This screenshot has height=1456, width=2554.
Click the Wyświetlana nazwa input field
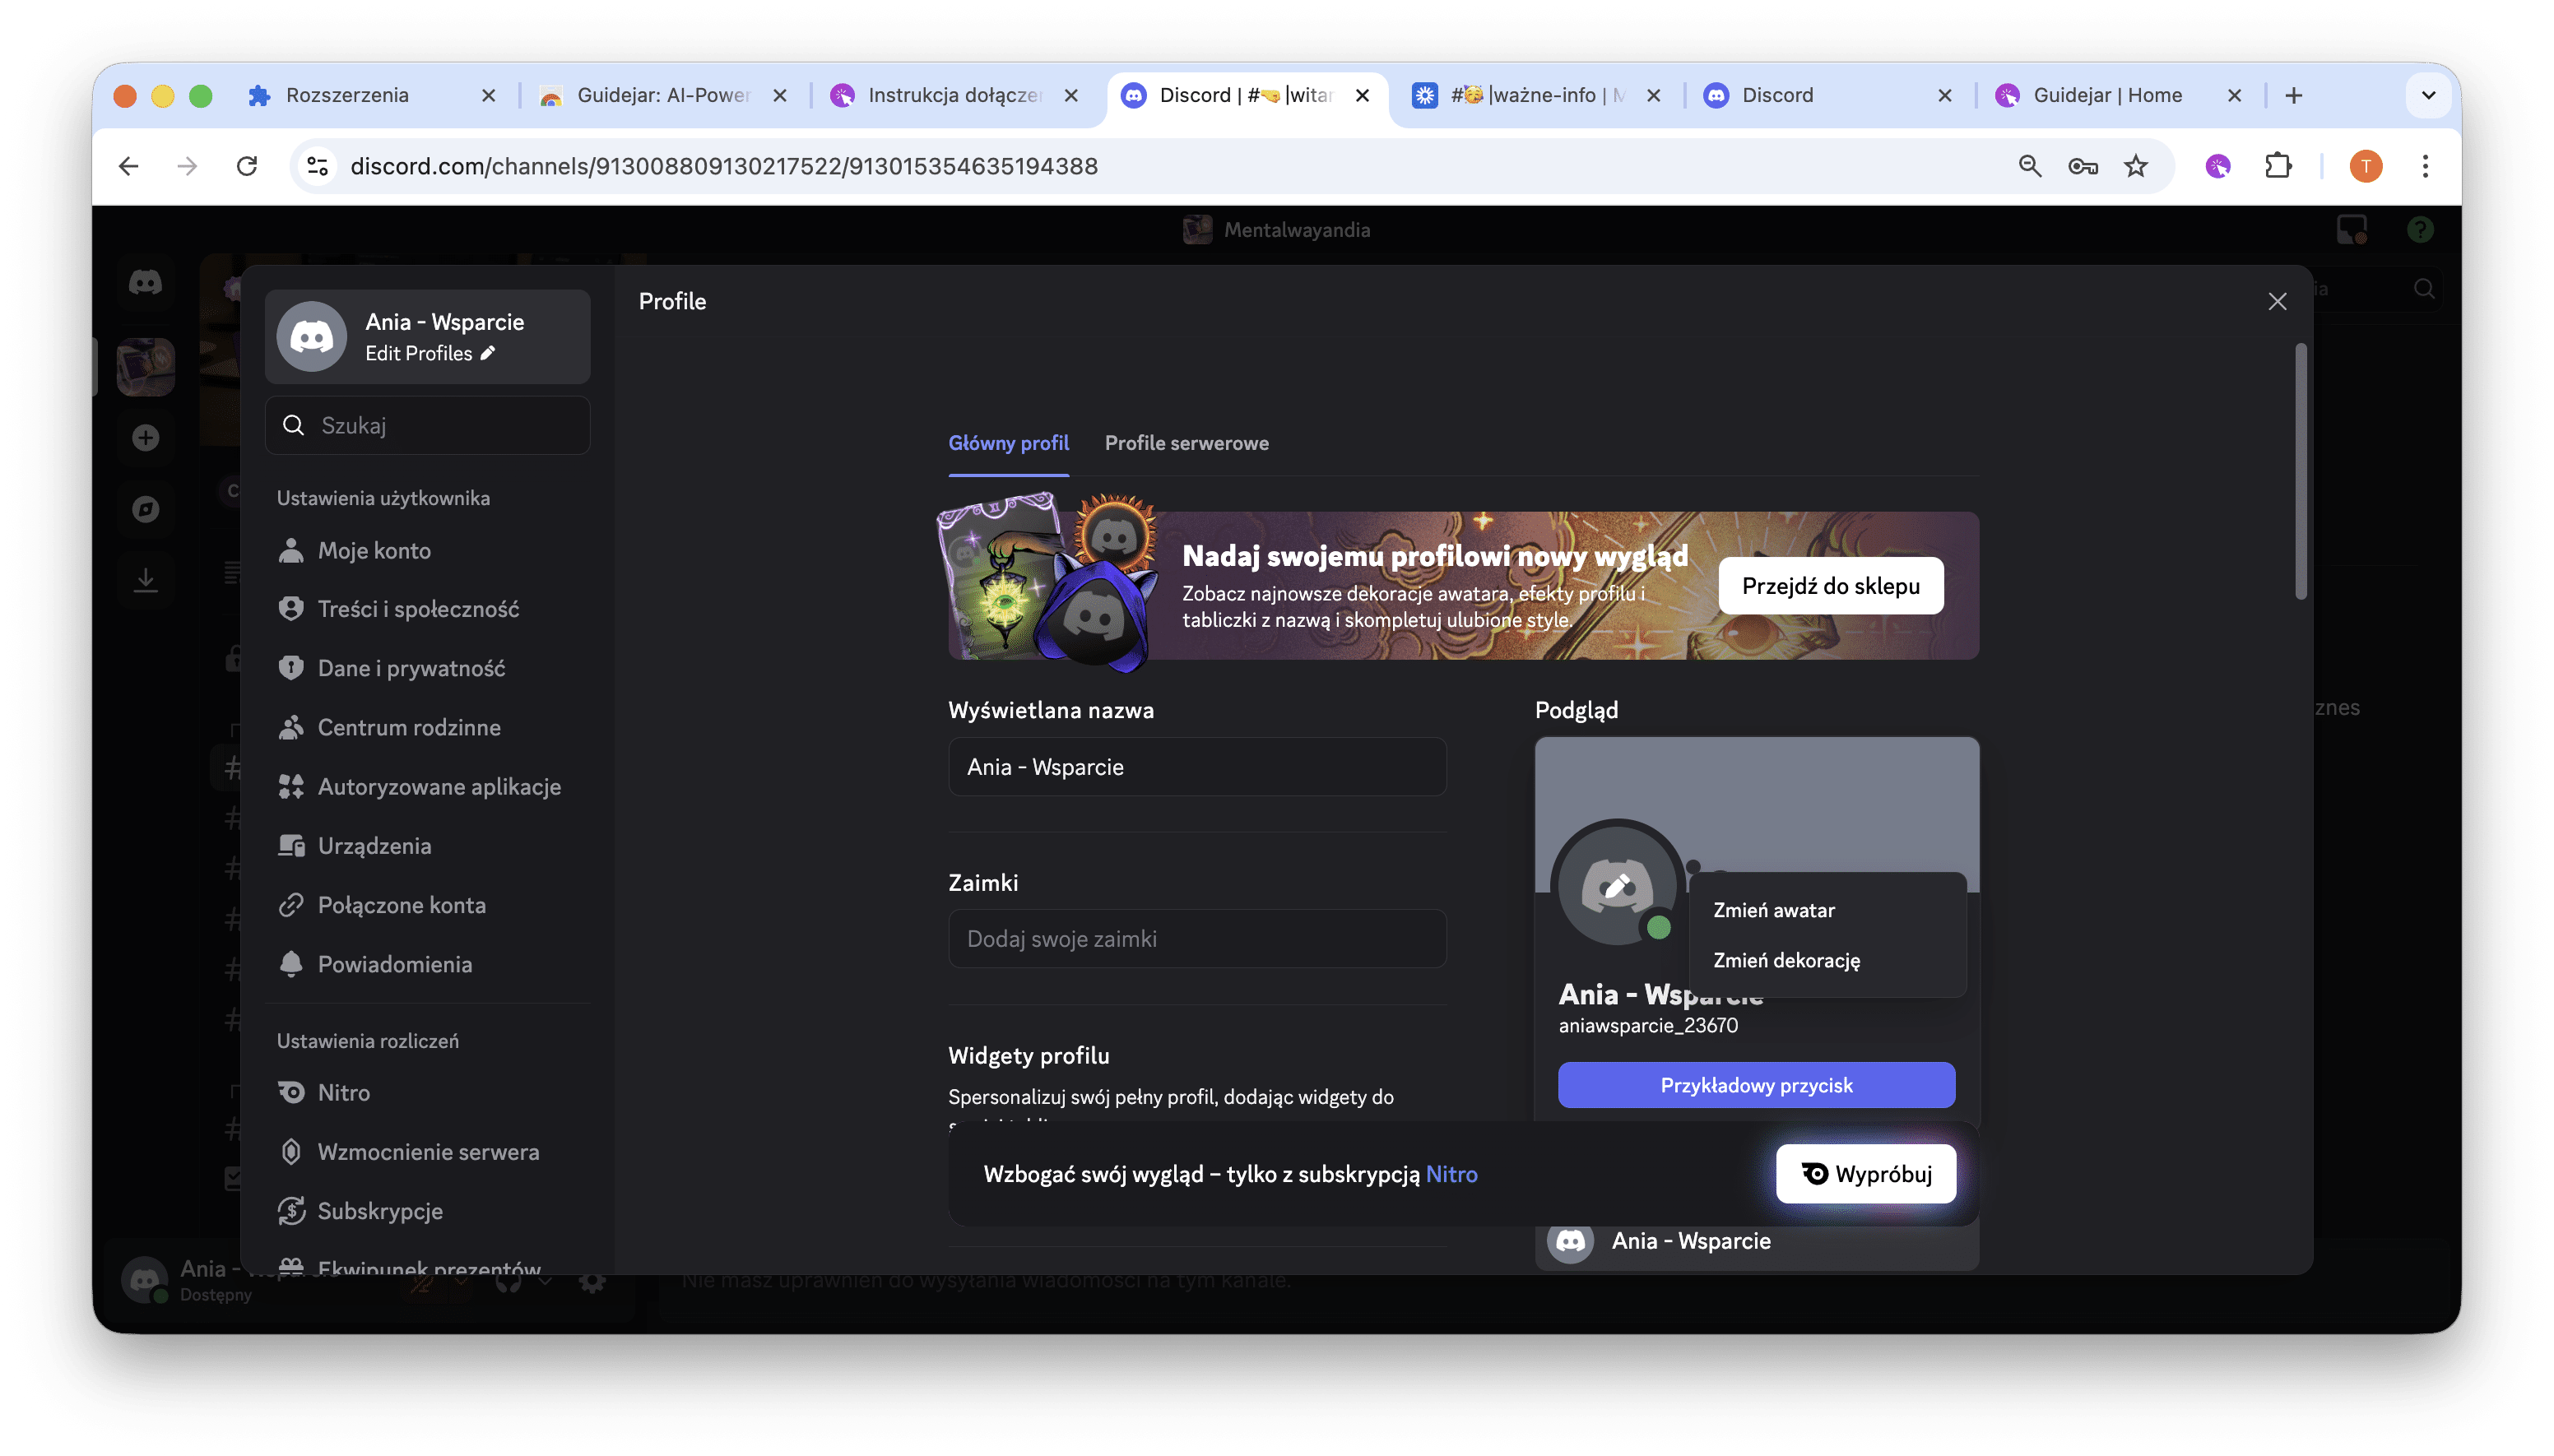coord(1197,767)
